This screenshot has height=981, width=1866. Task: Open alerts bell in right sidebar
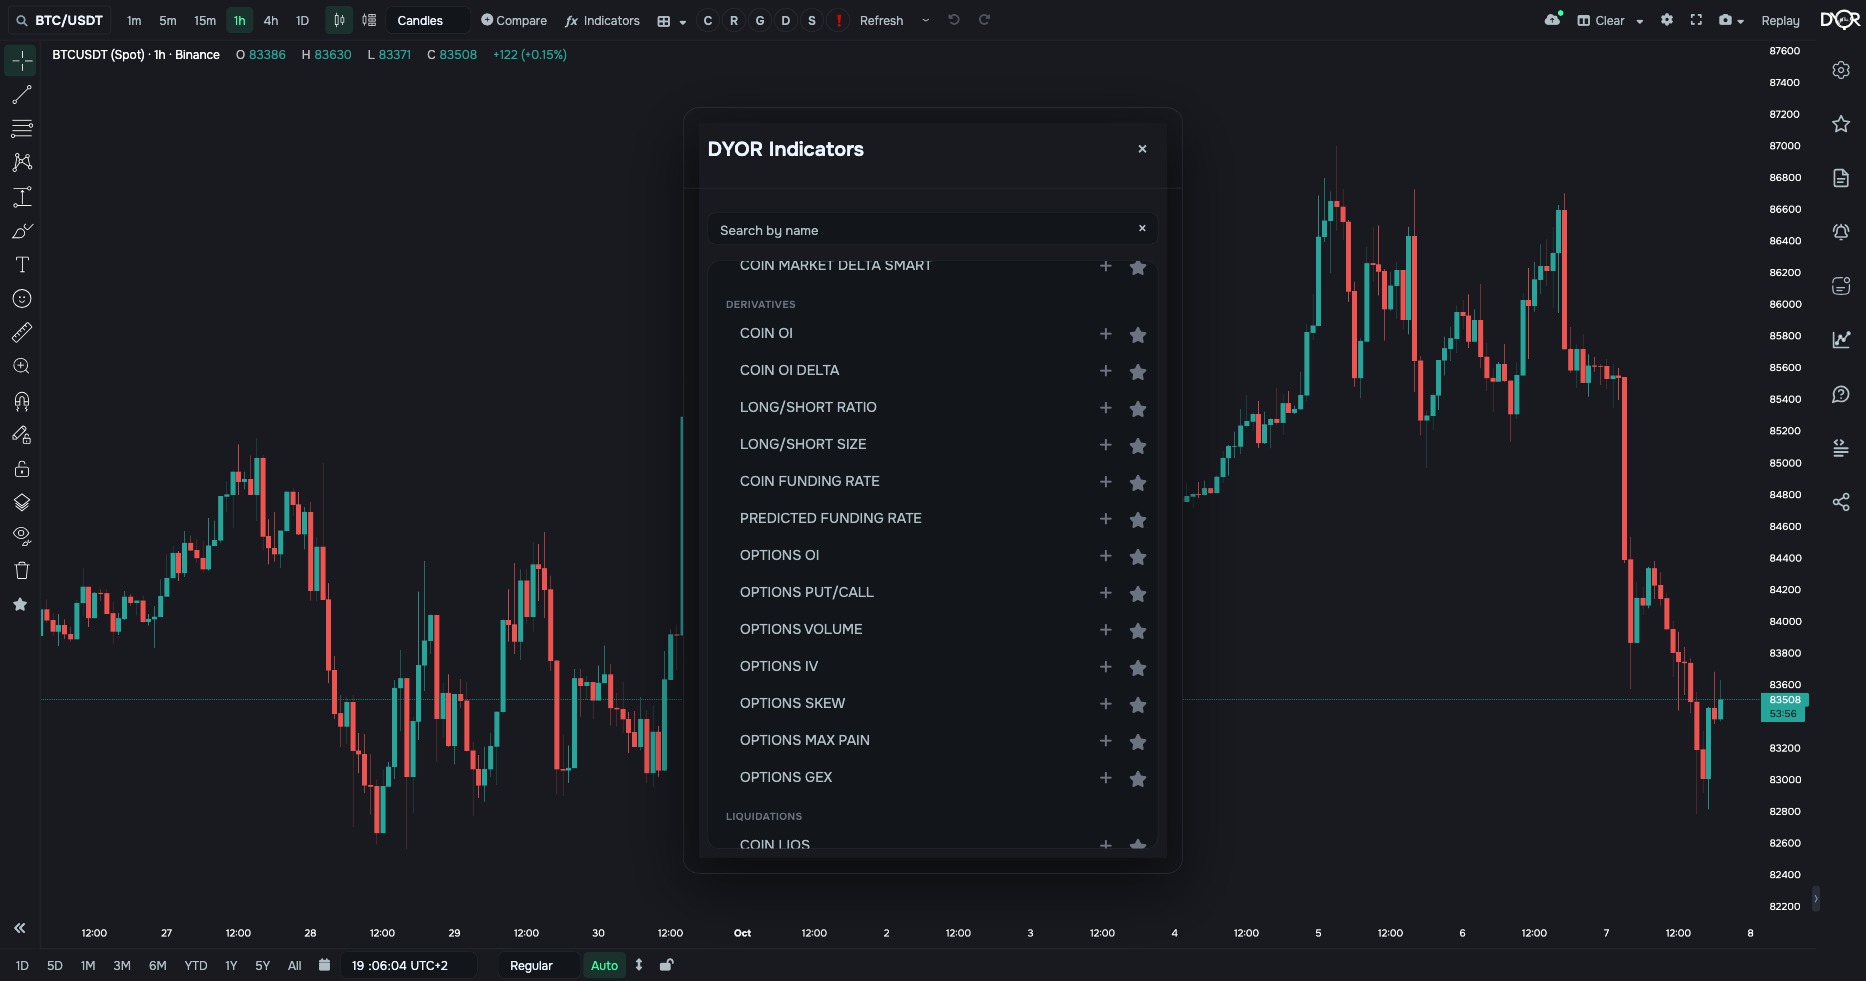1841,232
